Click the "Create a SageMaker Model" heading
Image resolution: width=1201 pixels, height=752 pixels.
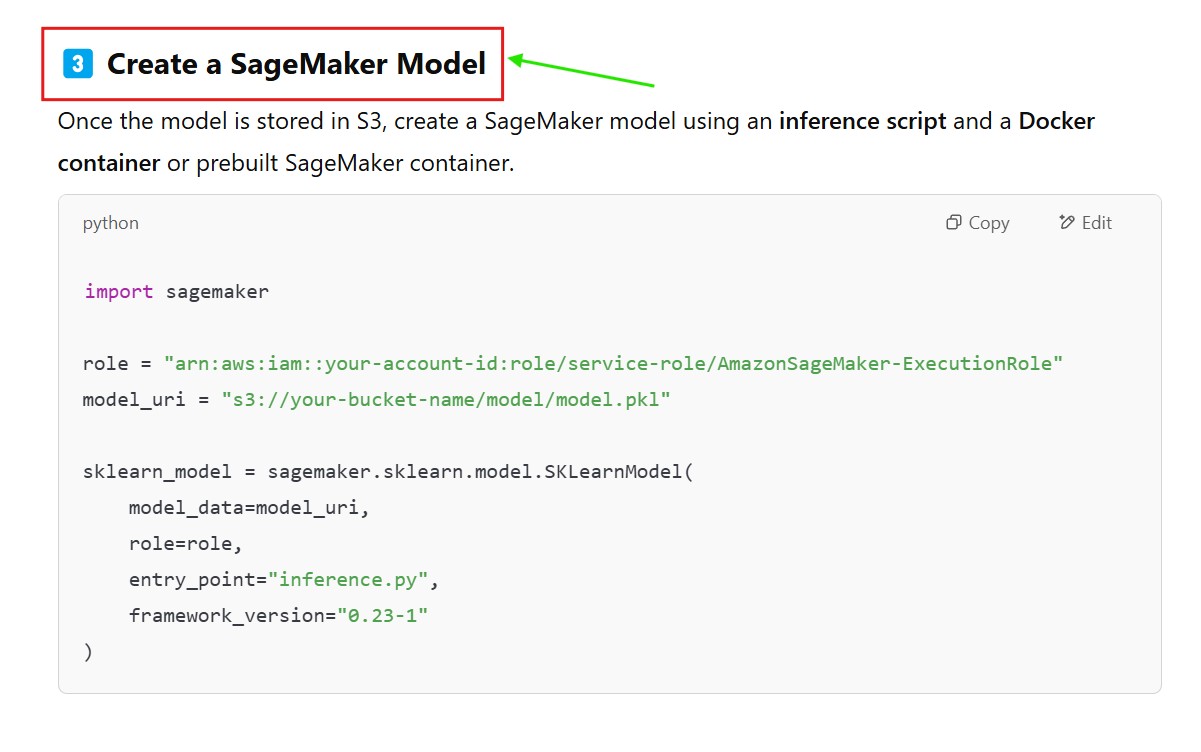coord(296,64)
